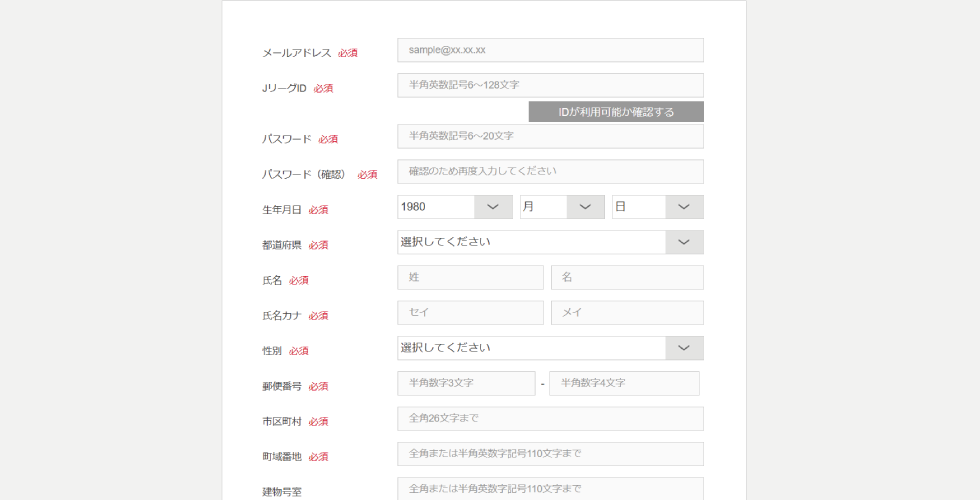Select the セイ kana surname field
Image resolution: width=980 pixels, height=500 pixels.
click(470, 313)
